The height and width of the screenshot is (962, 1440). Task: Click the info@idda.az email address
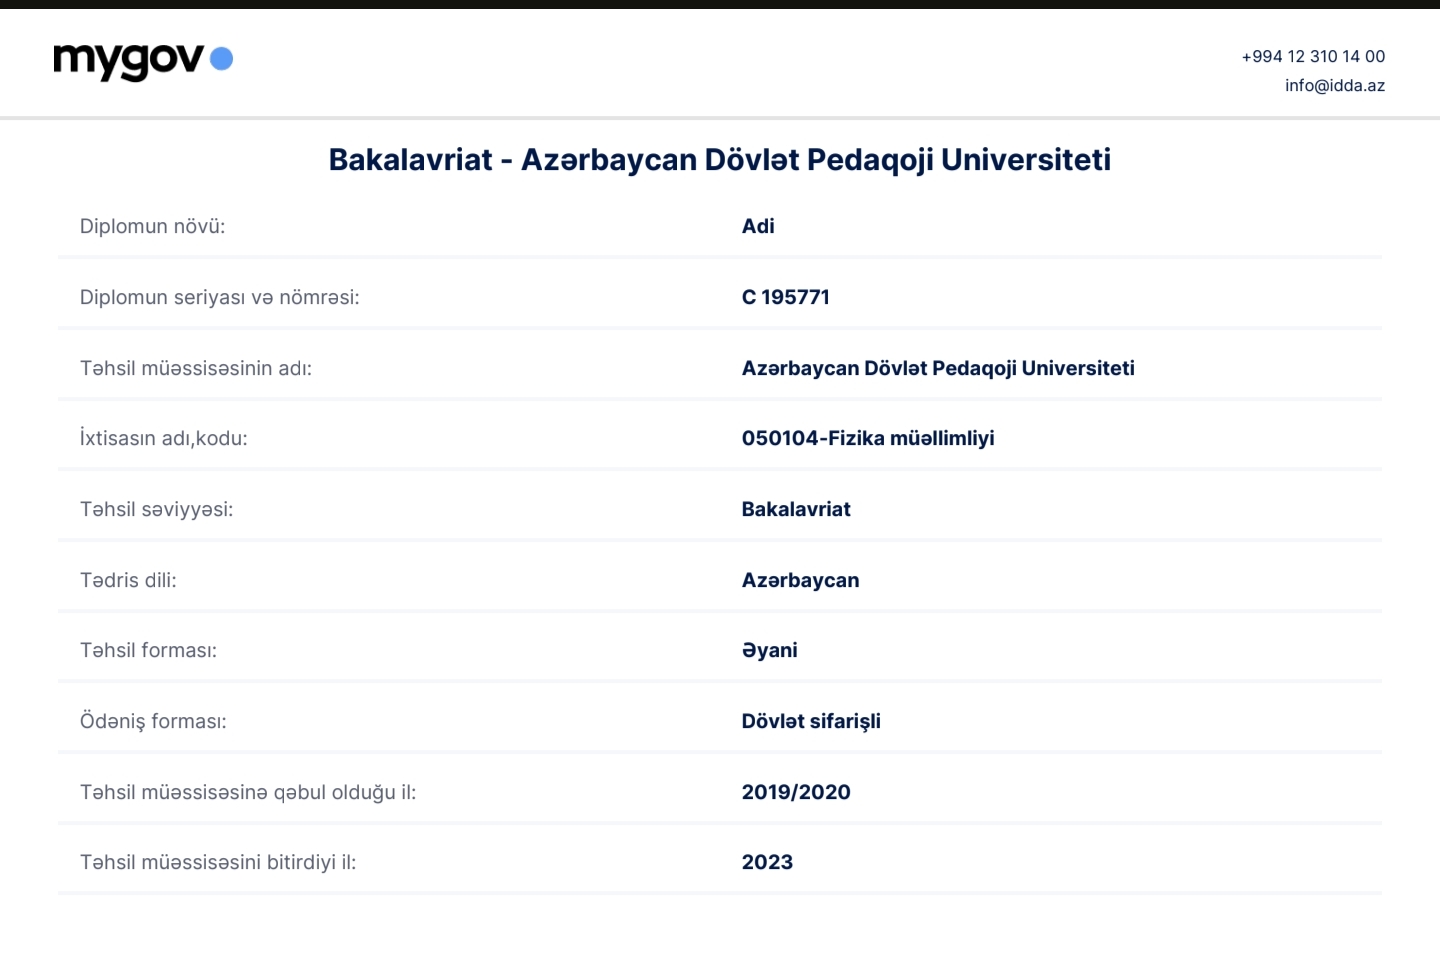click(x=1334, y=86)
